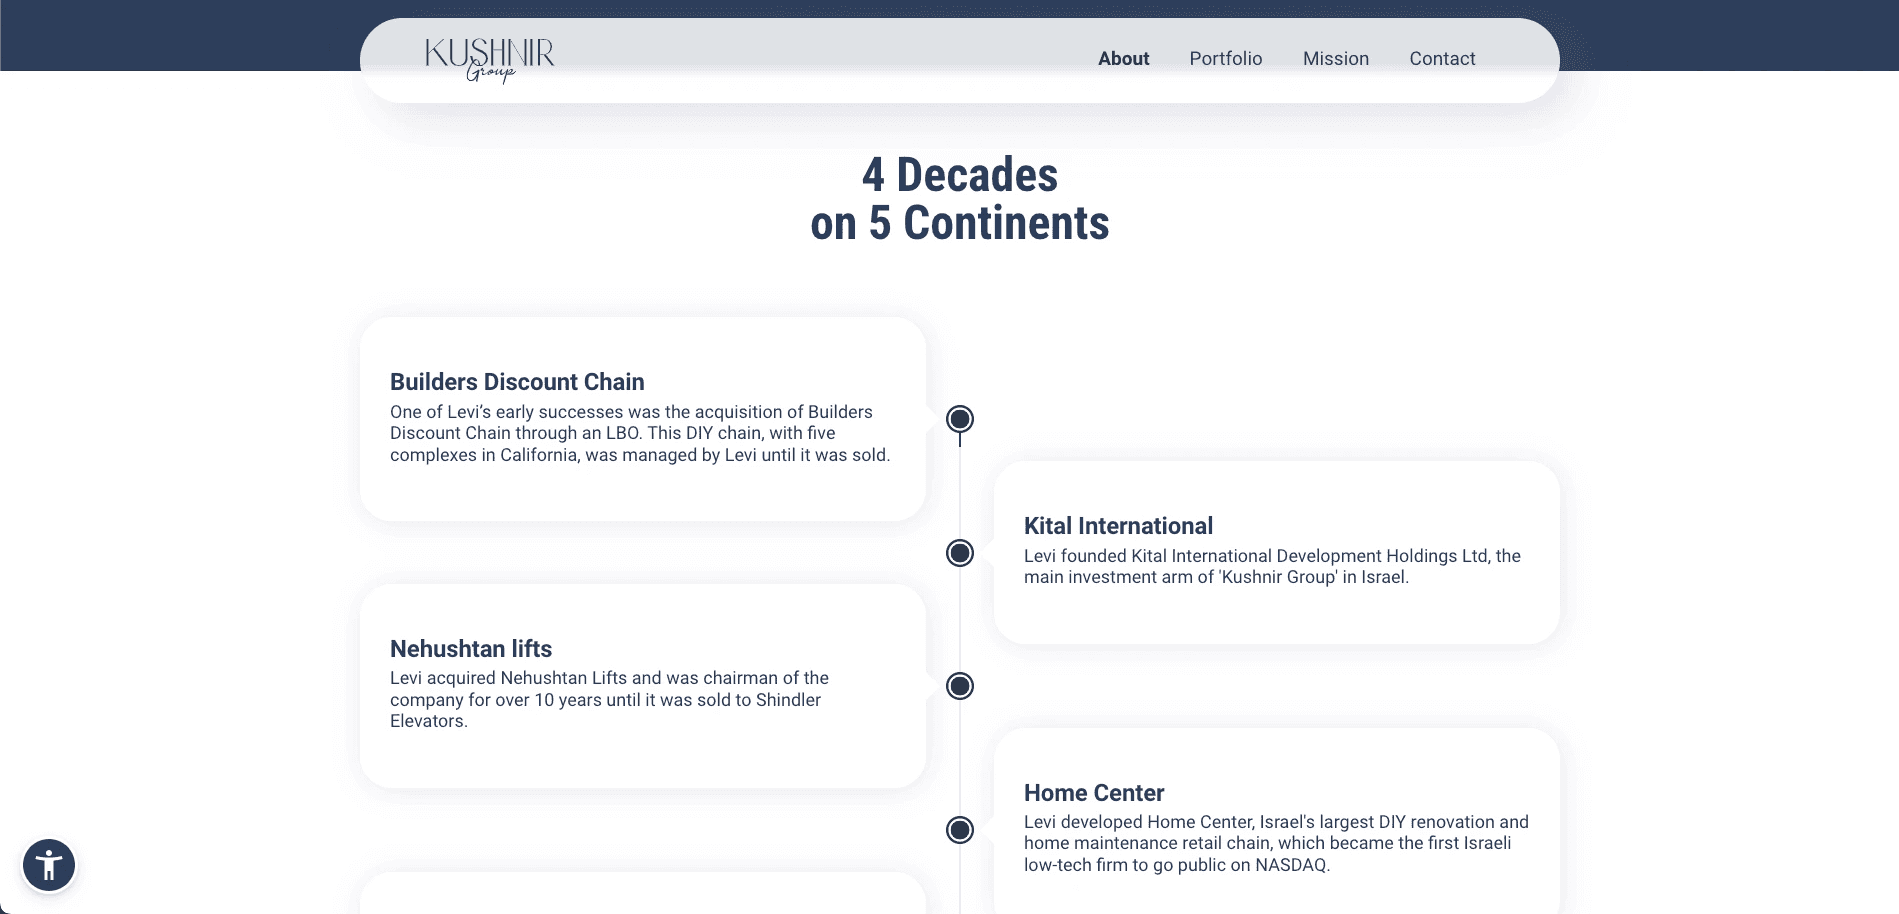The image size is (1899, 914).
Task: Select the Home Center timeline dot
Action: (960, 830)
